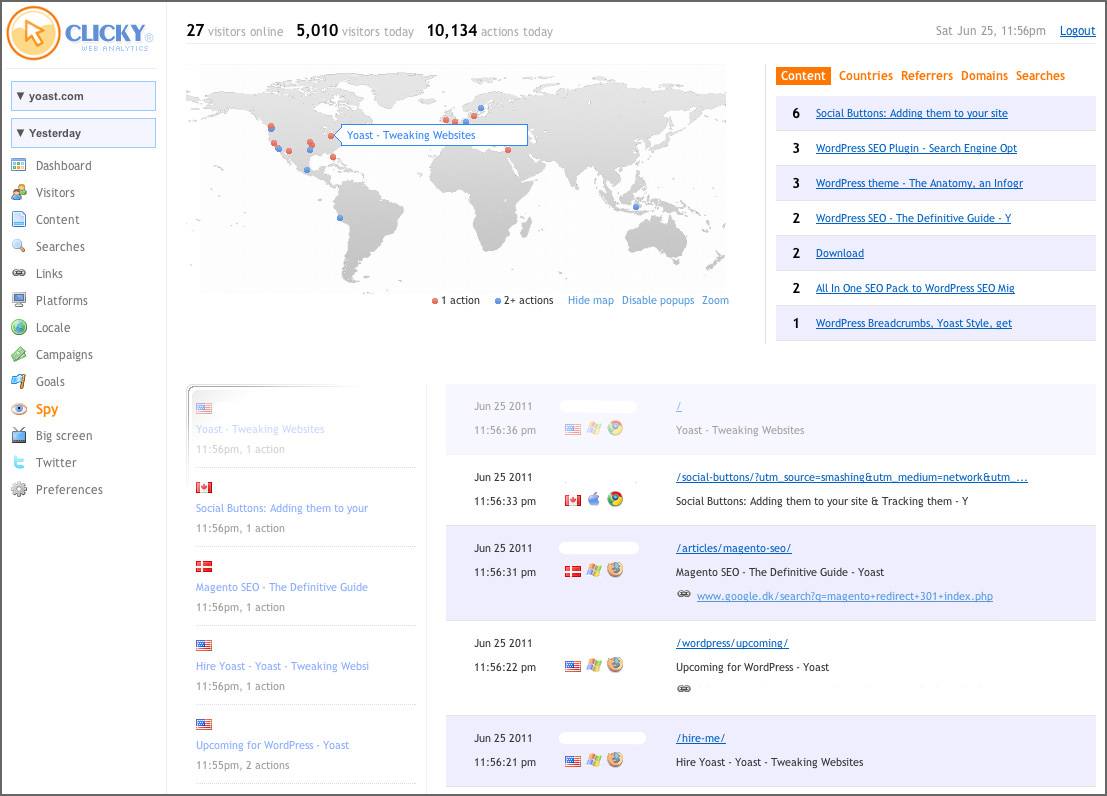Switch to the Referrers tab
The height and width of the screenshot is (796, 1107).
tap(926, 76)
